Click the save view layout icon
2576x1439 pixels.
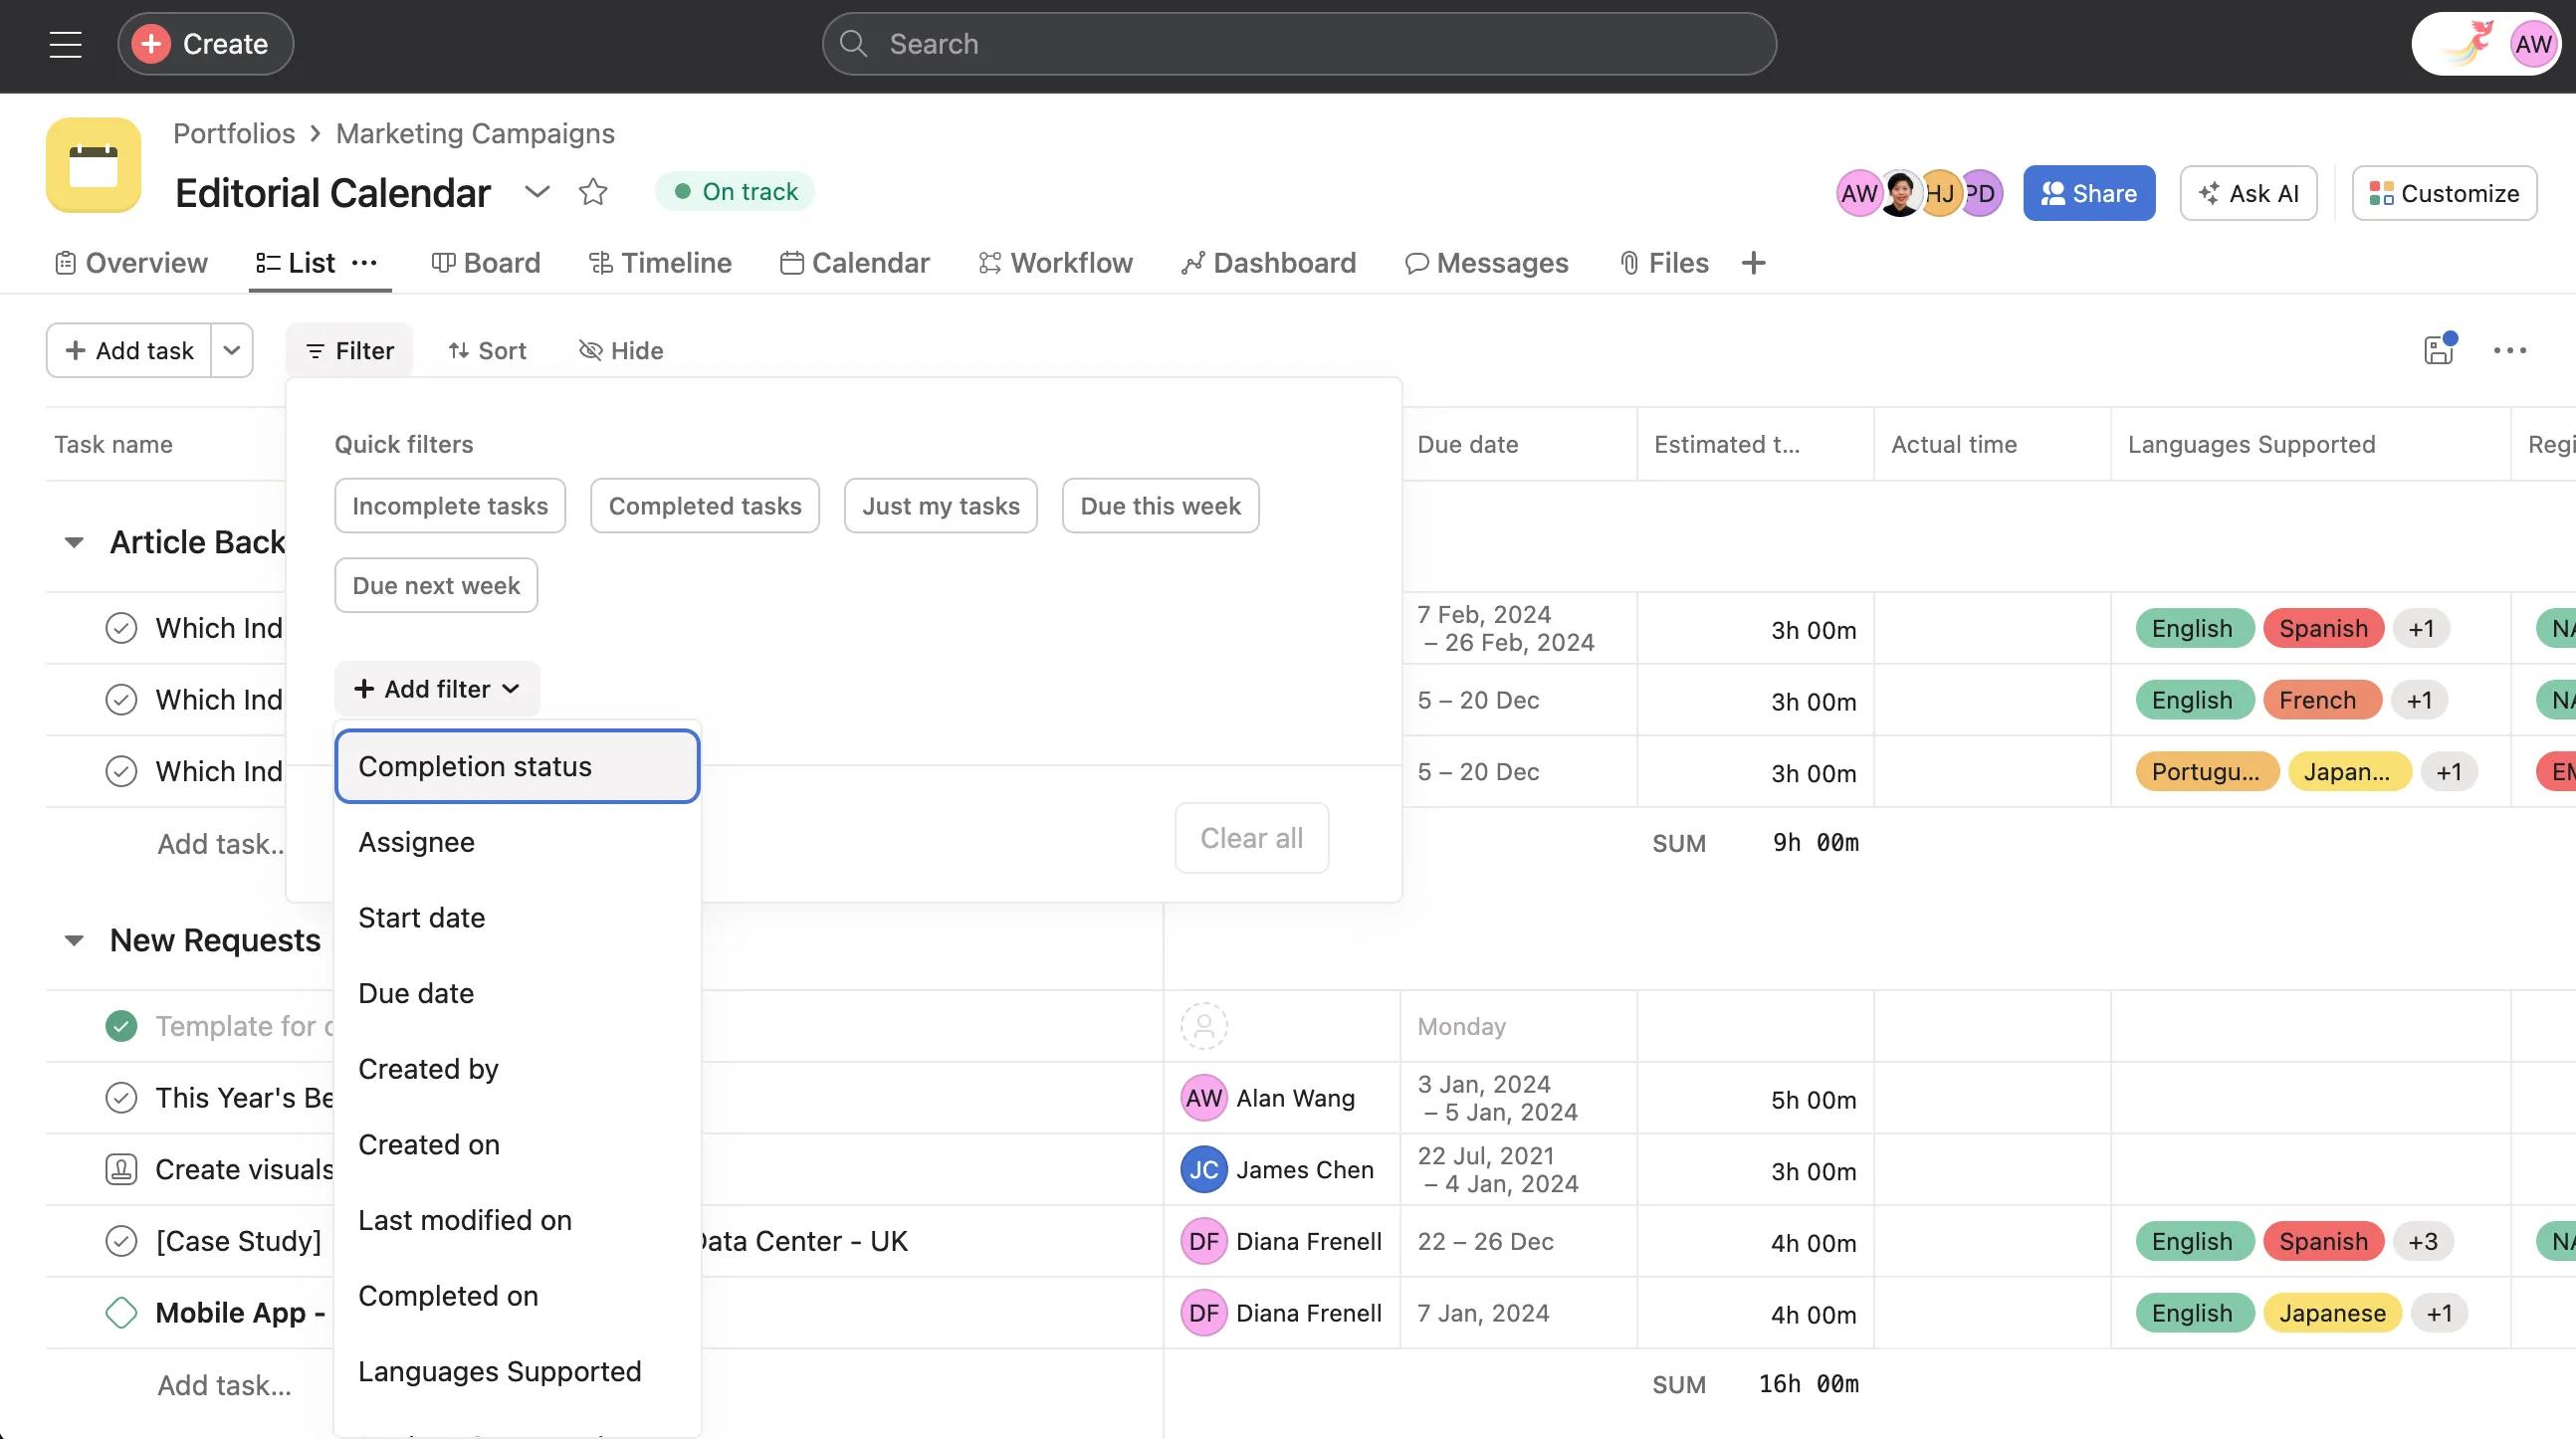tap(2438, 350)
